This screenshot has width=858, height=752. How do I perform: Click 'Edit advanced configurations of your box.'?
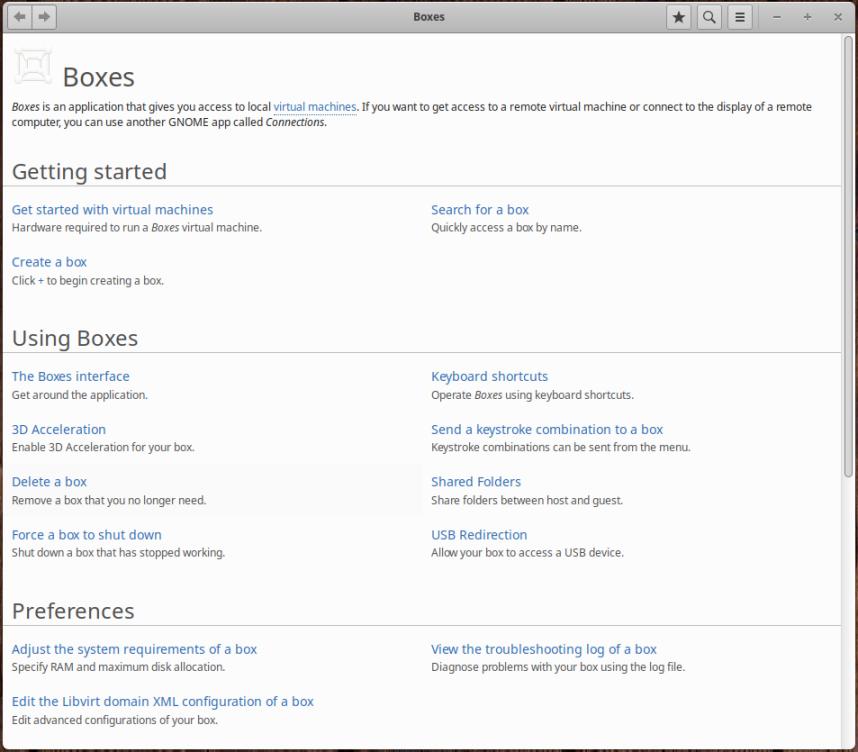click(x=114, y=720)
